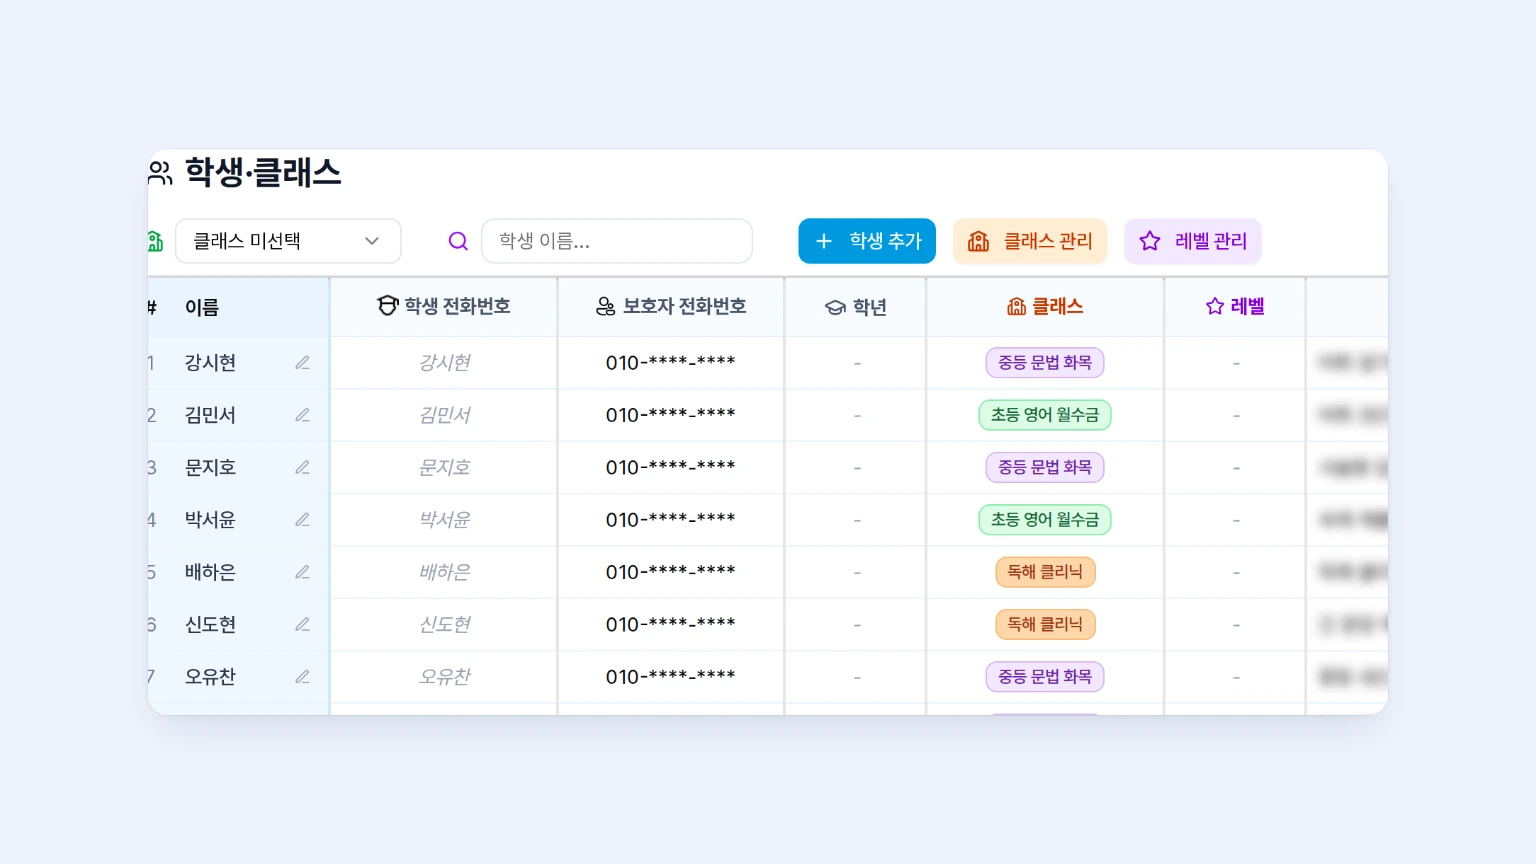Viewport: 1536px width, 864px height.
Task: Open 레벨 관리 button
Action: pyautogui.click(x=1193, y=241)
